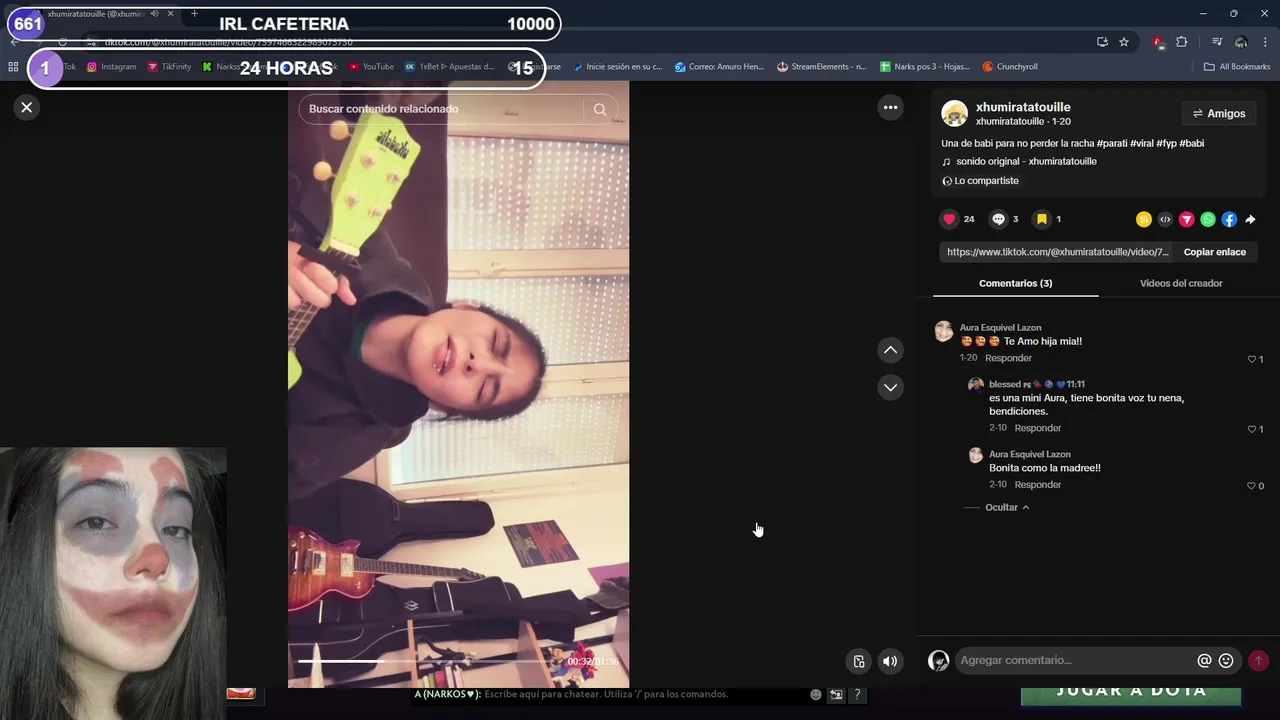Click the @ mention icon
1280x720 pixels.
coord(1204,660)
